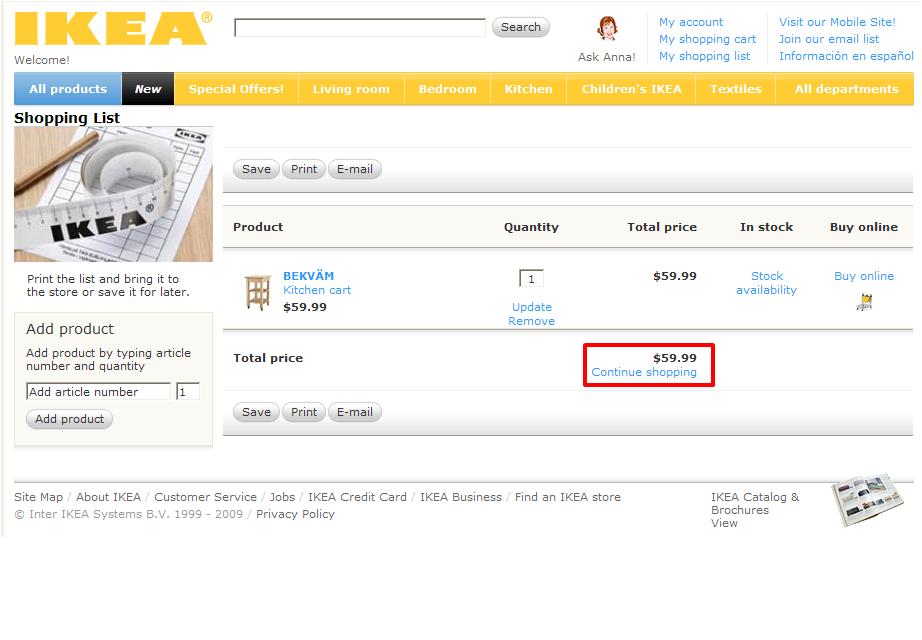Image resolution: width=922 pixels, height=640 pixels.
Task: Click the upper E-mail button
Action: tap(355, 169)
